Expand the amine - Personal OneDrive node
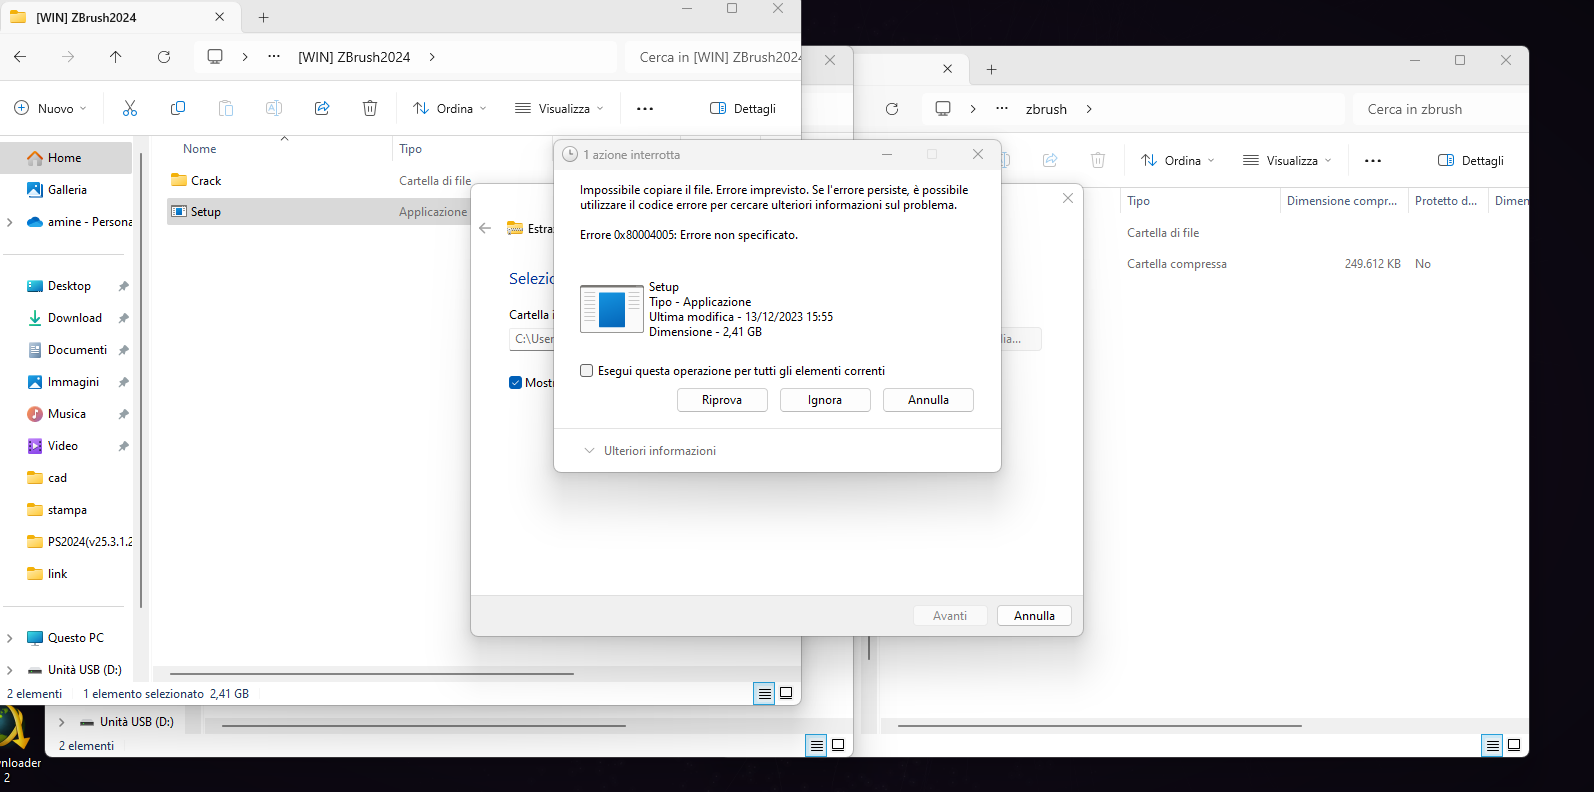 coord(10,222)
